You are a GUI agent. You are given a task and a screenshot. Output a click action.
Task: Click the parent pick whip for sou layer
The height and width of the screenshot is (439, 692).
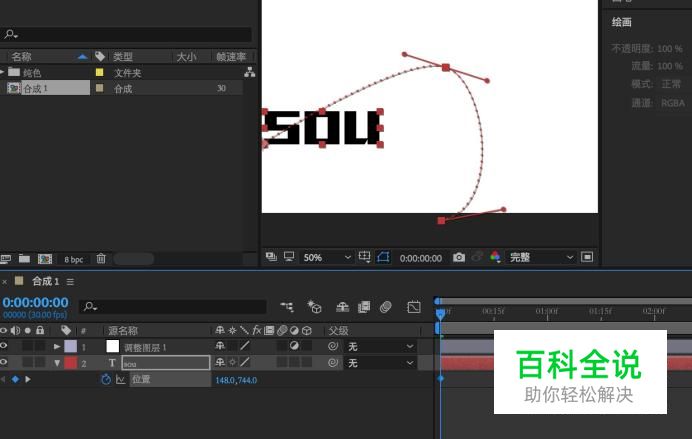click(333, 363)
